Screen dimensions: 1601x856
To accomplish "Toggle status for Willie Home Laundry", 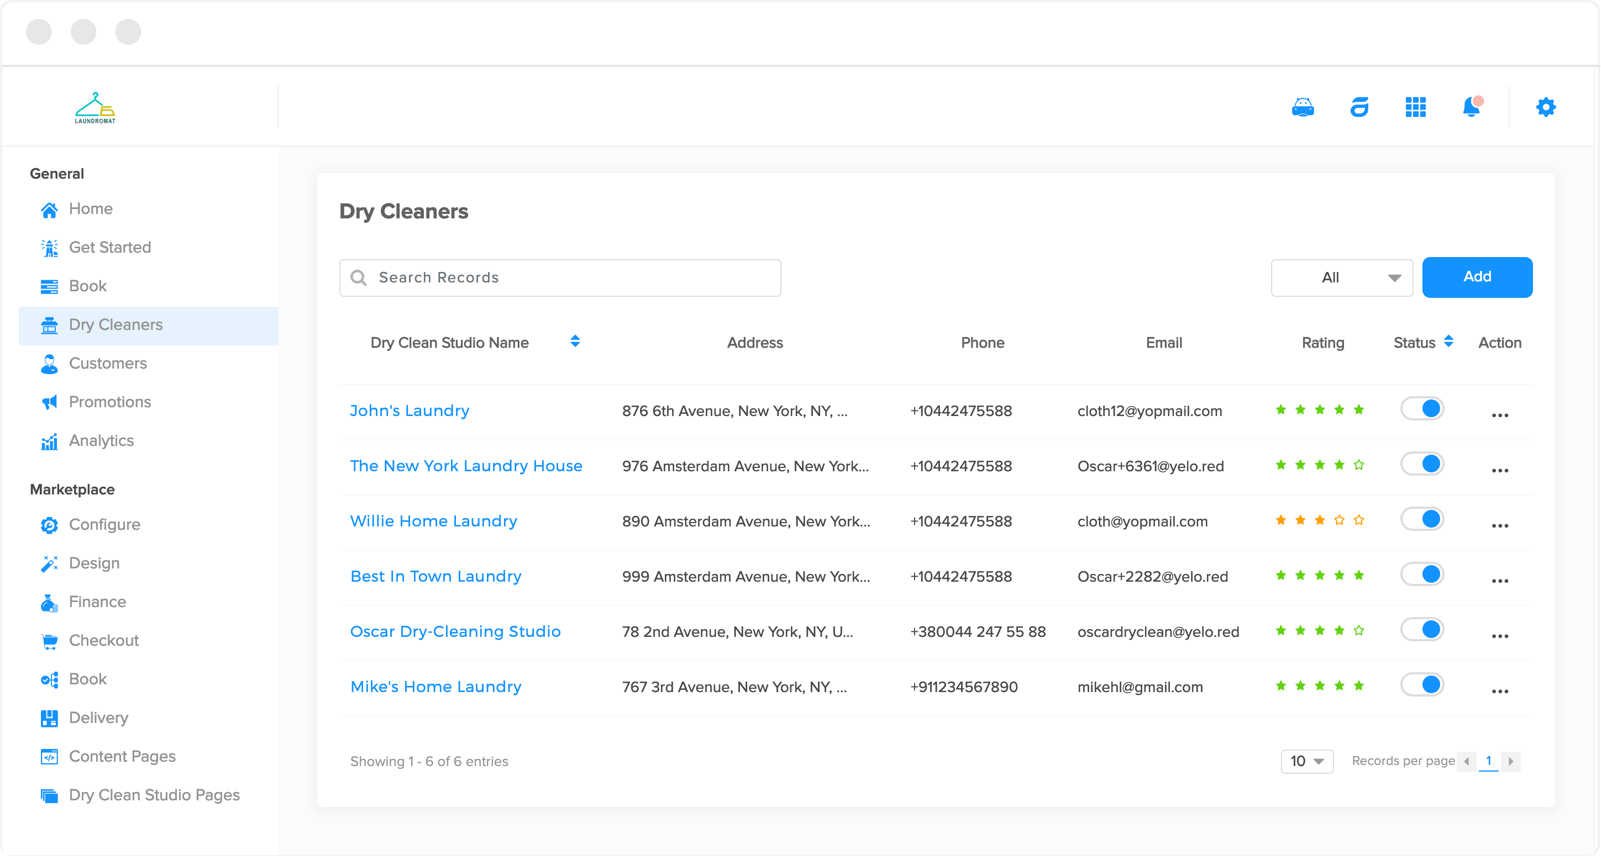I will tap(1422, 520).
